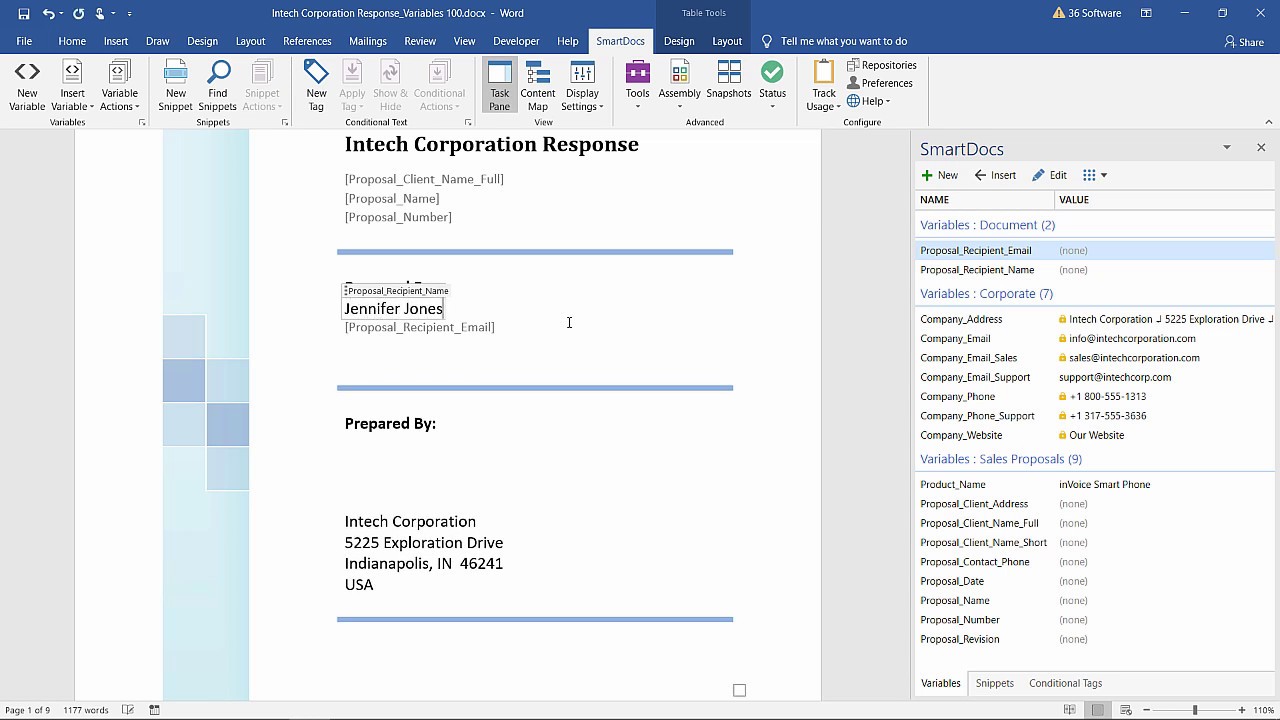Open the Tools toolbox menu

637,86
